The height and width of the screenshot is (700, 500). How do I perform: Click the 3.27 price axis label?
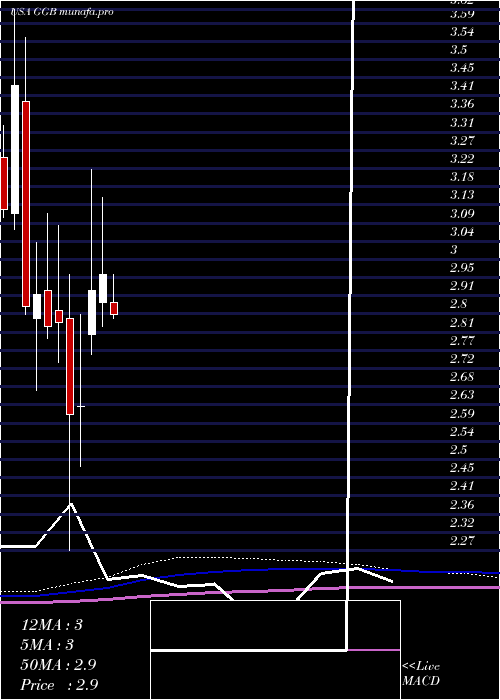point(462,141)
